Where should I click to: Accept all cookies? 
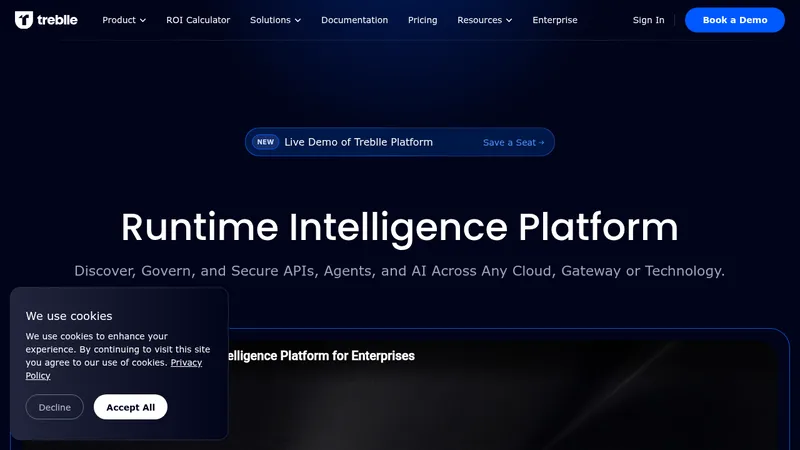(131, 407)
